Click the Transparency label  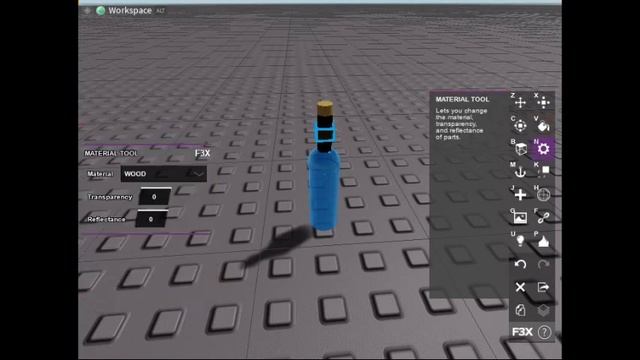tap(110, 197)
